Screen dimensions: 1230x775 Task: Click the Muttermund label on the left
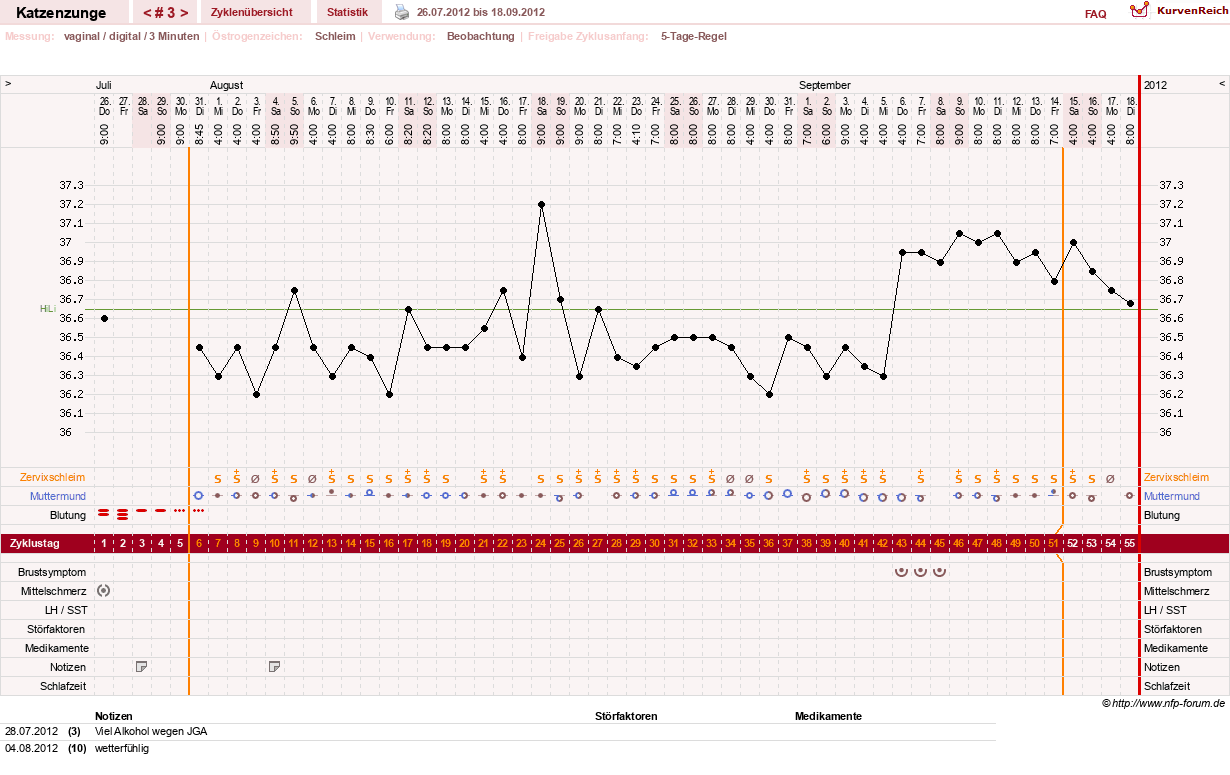point(57,496)
